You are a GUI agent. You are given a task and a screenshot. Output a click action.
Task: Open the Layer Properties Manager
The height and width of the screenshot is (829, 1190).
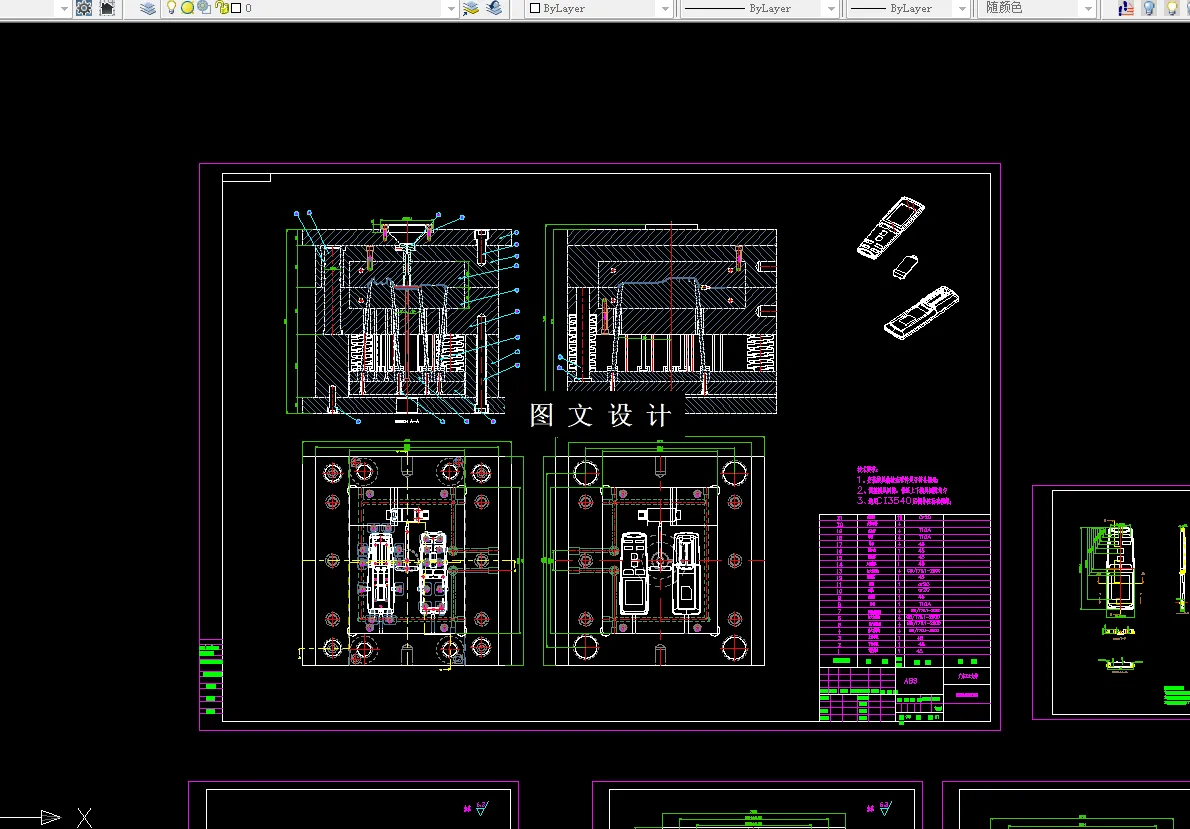point(148,8)
